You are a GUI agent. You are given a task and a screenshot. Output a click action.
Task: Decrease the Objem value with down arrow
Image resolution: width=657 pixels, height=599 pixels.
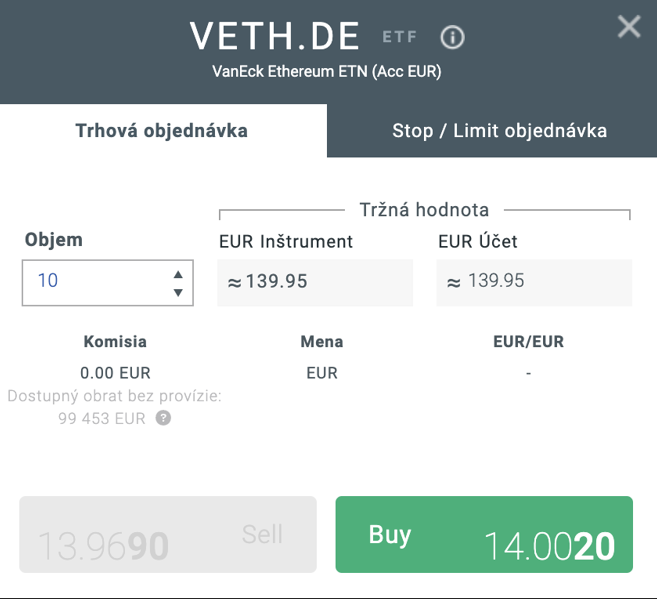178,292
